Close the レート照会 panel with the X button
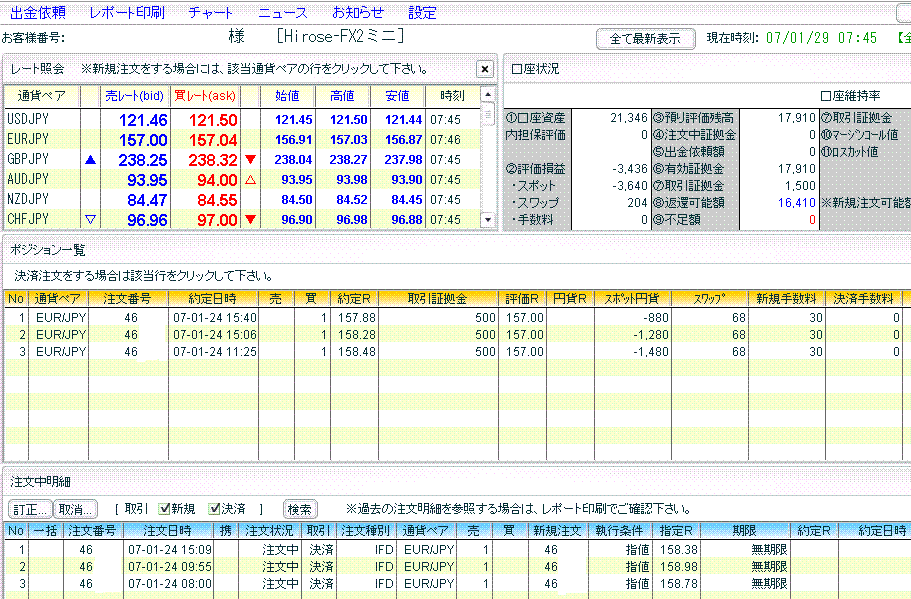Viewport: 911px width, 599px height. (485, 69)
